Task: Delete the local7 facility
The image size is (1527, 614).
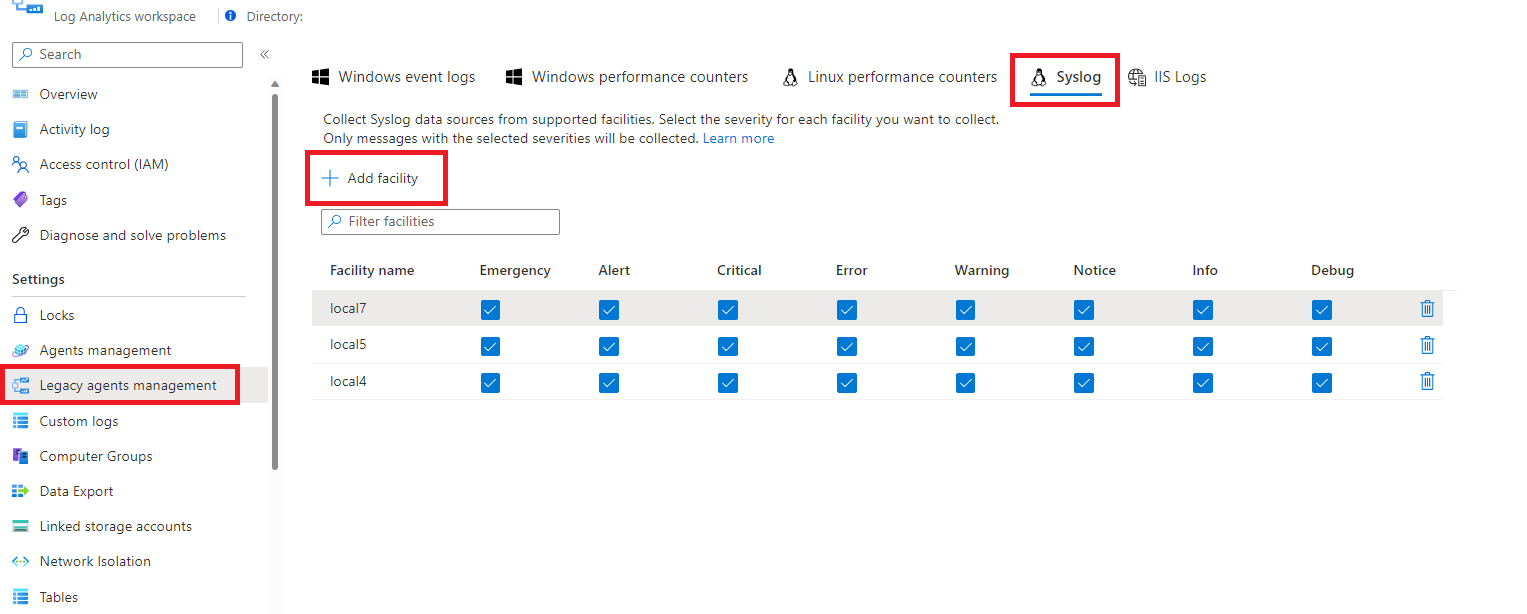Action: [x=1427, y=308]
